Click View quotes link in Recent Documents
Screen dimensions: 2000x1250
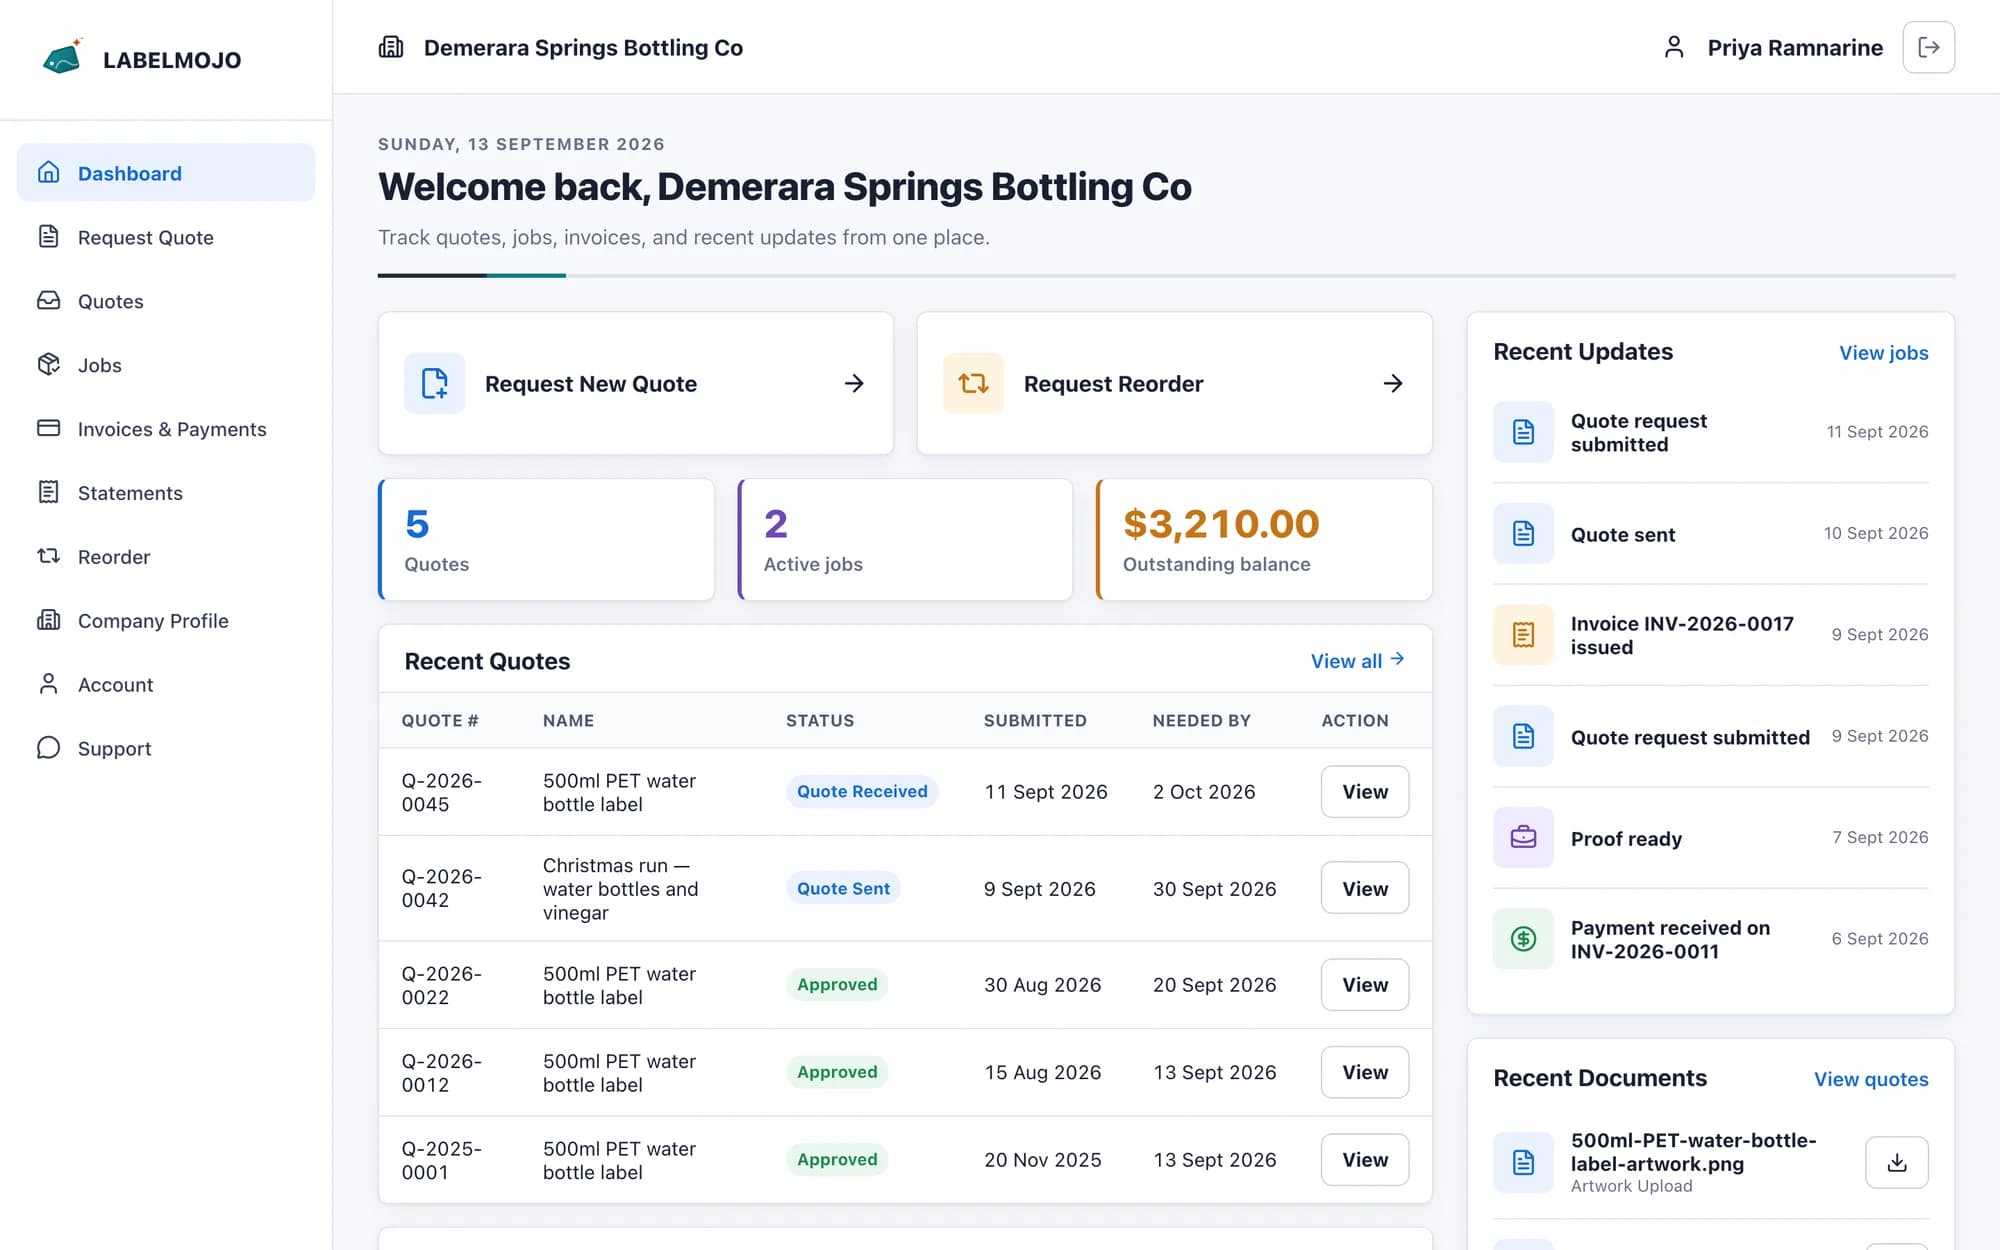(1871, 1078)
